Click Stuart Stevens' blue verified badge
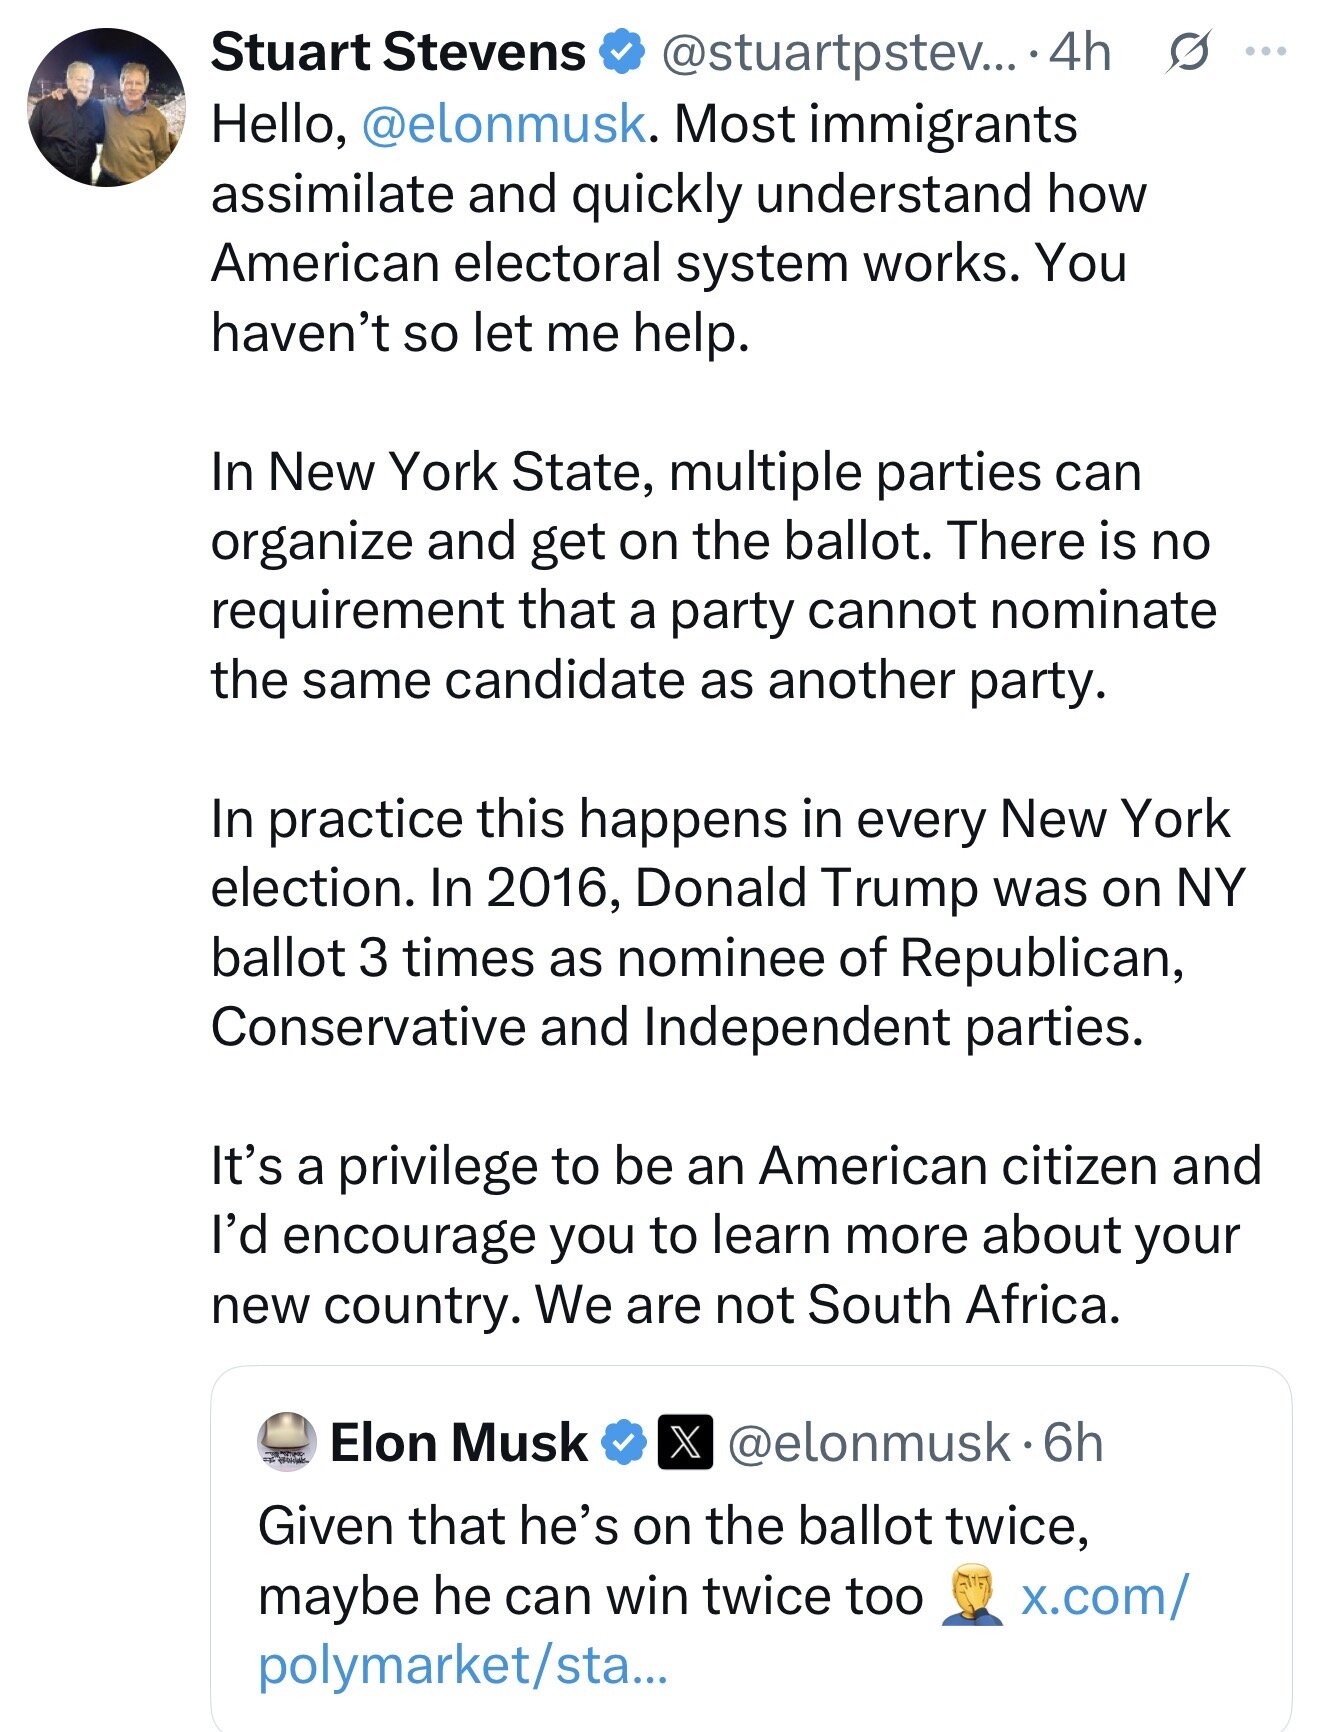1320x1732 pixels. click(x=621, y=52)
